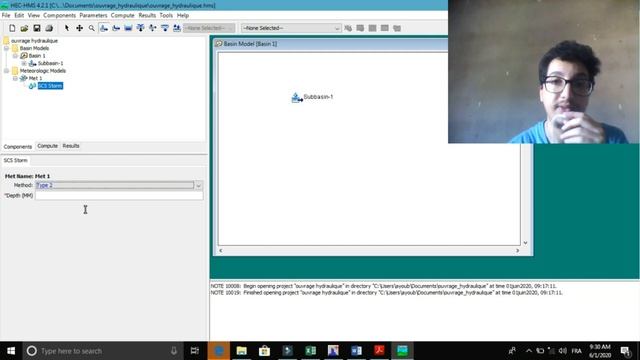Create a new project with the blank page icon
Image resolution: width=640 pixels, height=360 pixels.
[x=12, y=28]
